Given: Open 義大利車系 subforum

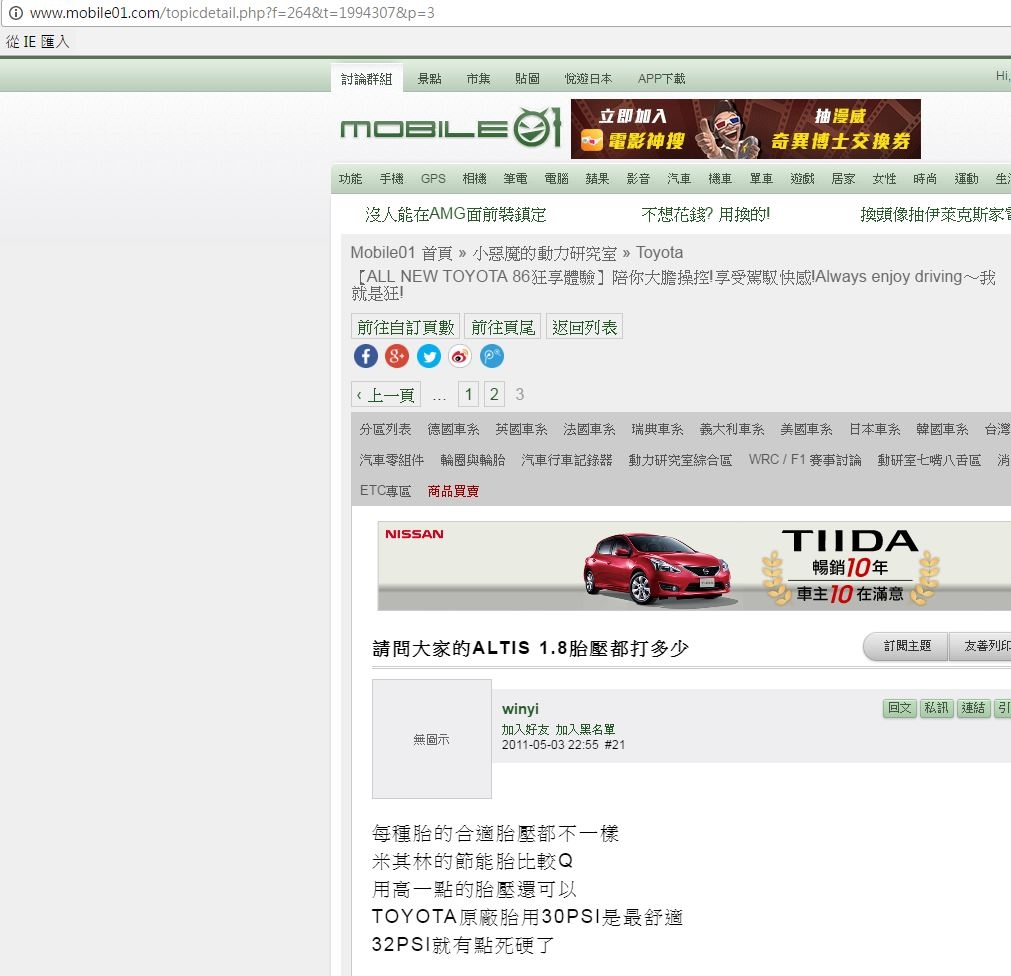Looking at the screenshot, I should pos(732,429).
